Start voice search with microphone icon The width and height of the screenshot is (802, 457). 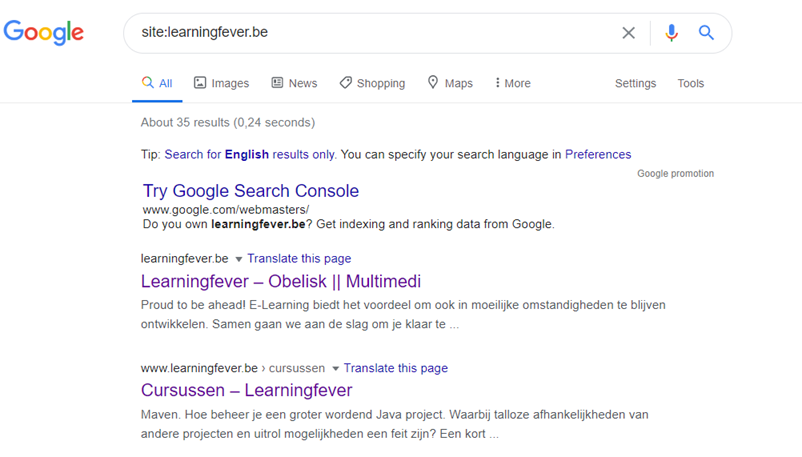[x=671, y=33]
